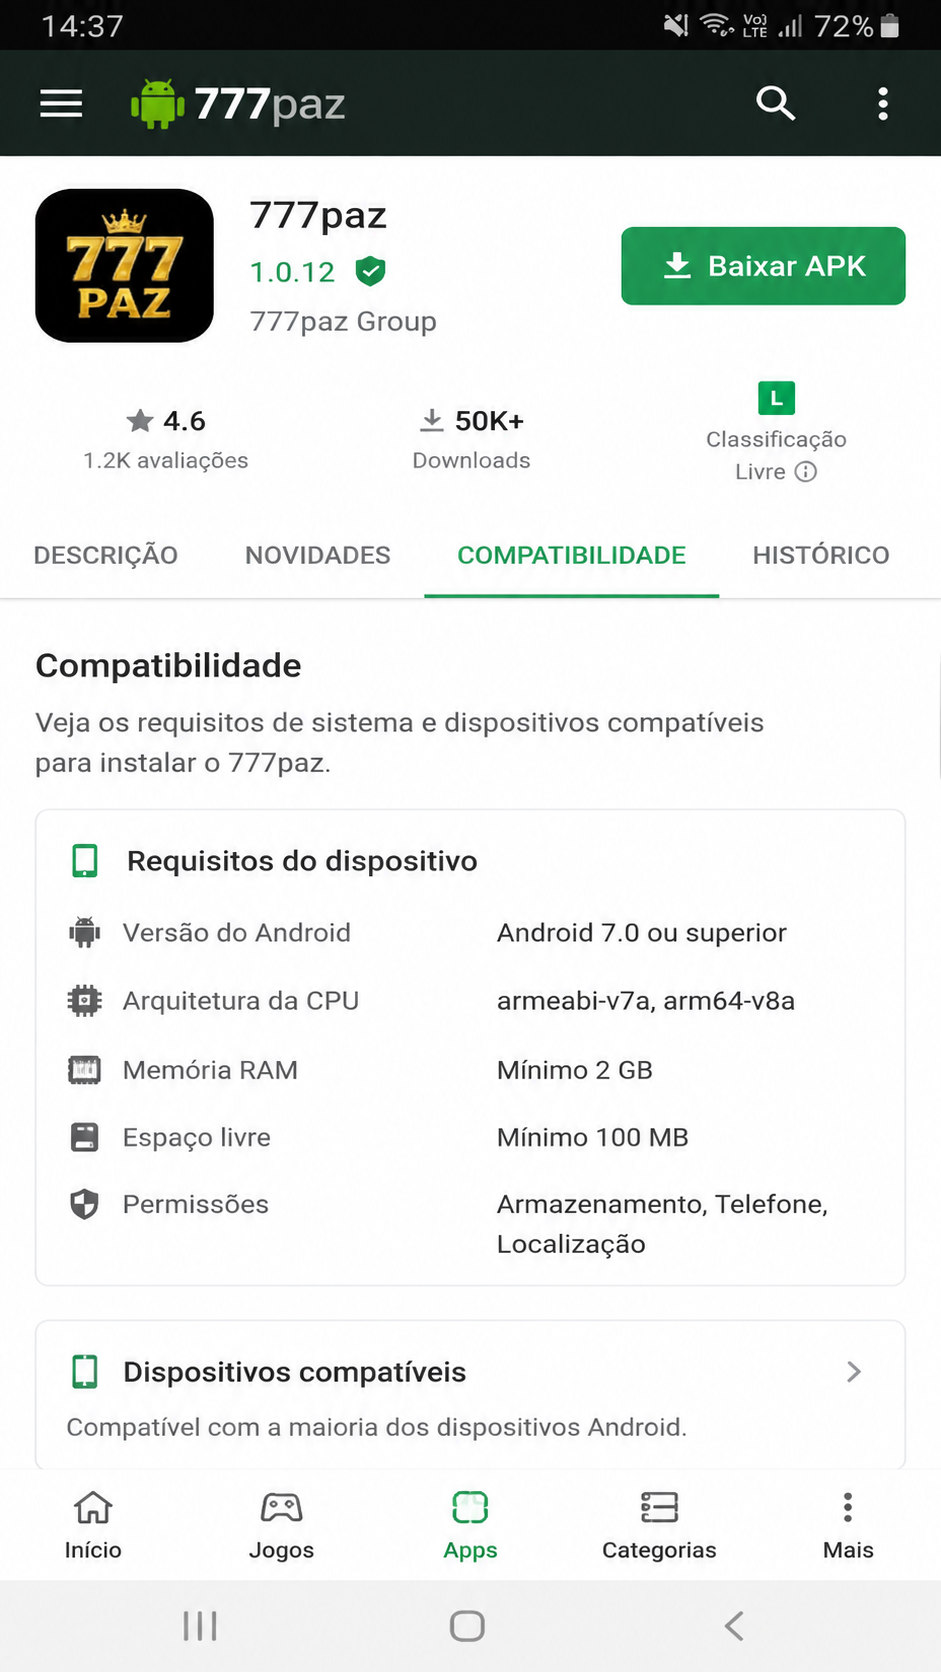Tap the Baixar APK button
Screen dimensions: 941x1672
763,266
